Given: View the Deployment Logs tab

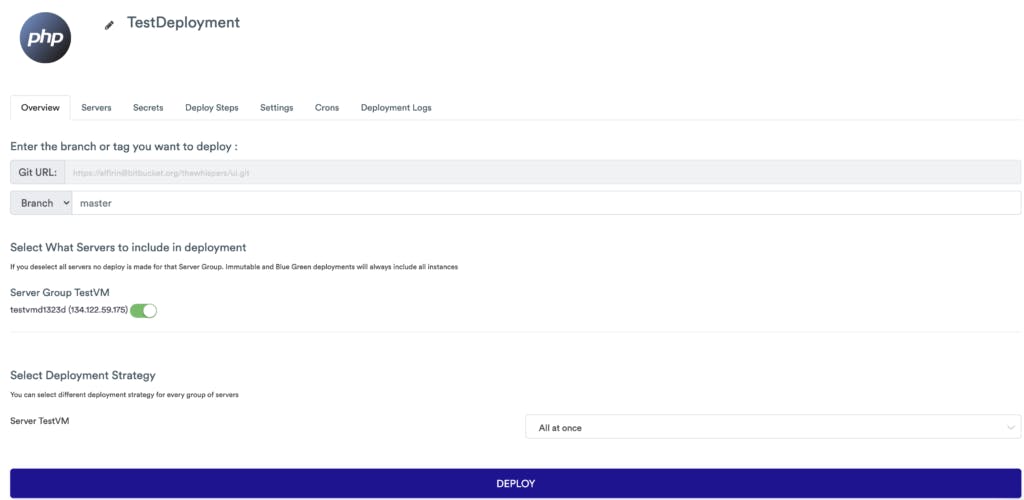Looking at the screenshot, I should point(396,108).
